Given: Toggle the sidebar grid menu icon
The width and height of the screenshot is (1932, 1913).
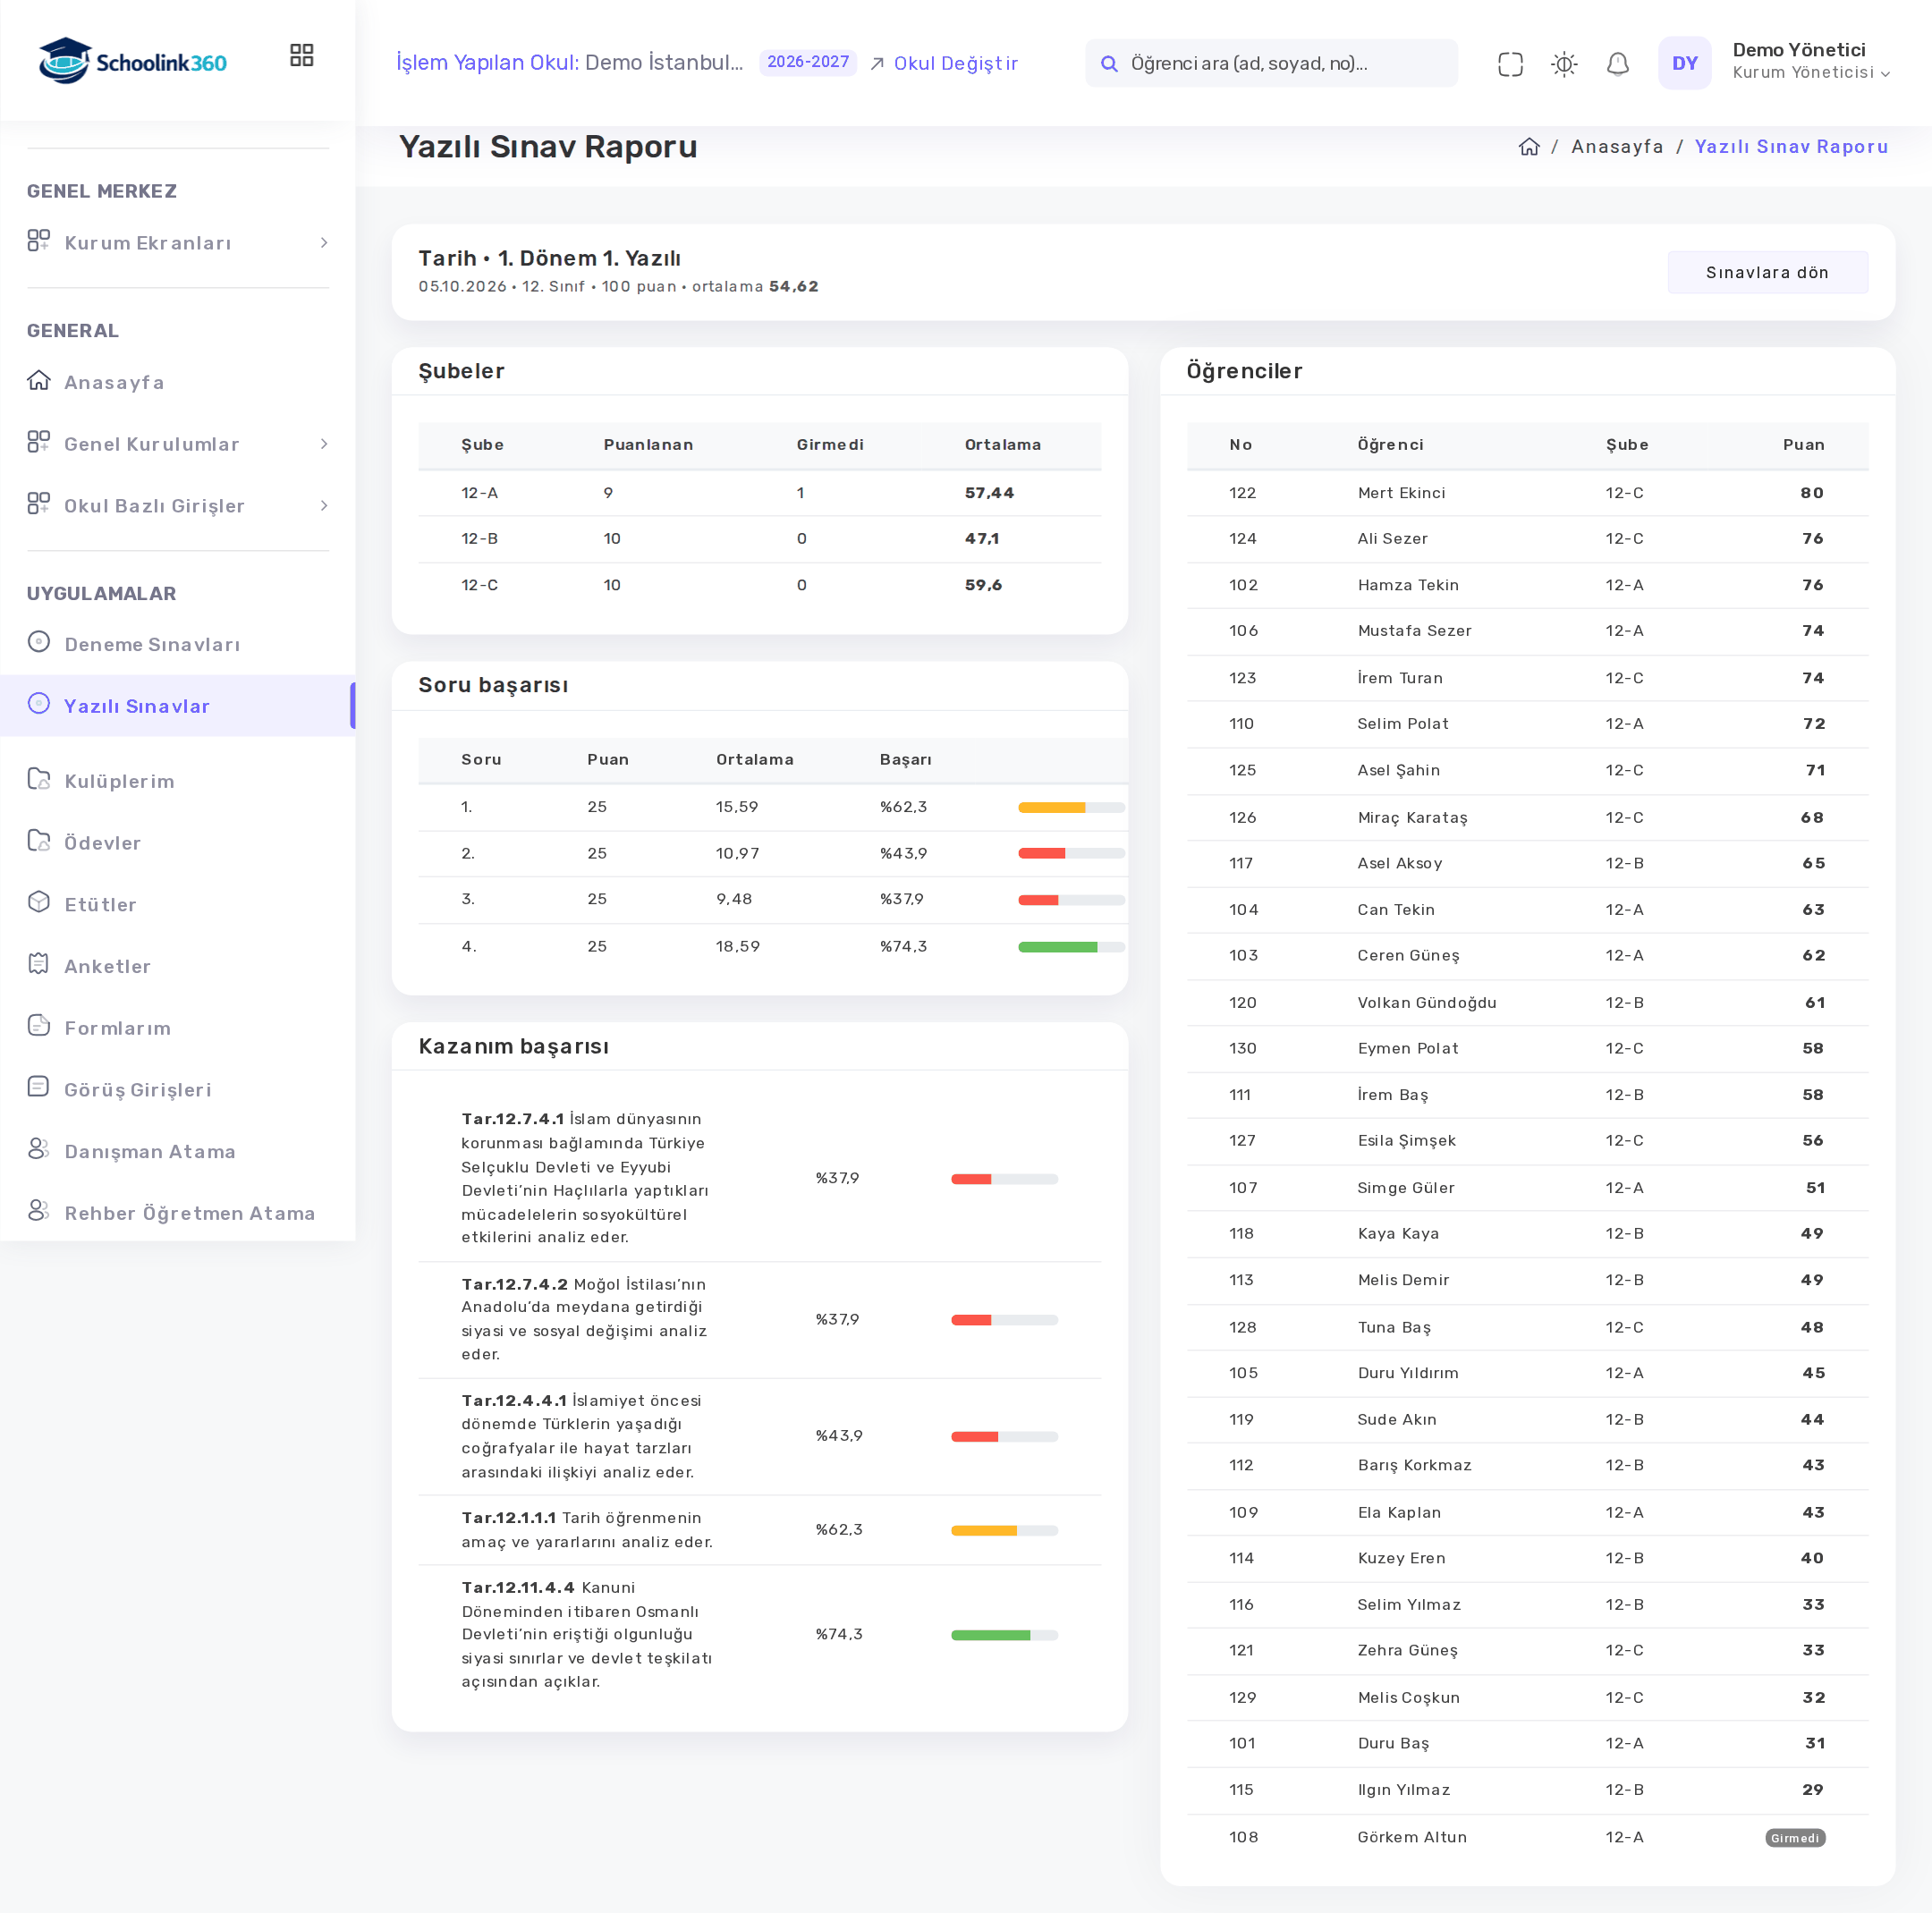Looking at the screenshot, I should tap(301, 55).
